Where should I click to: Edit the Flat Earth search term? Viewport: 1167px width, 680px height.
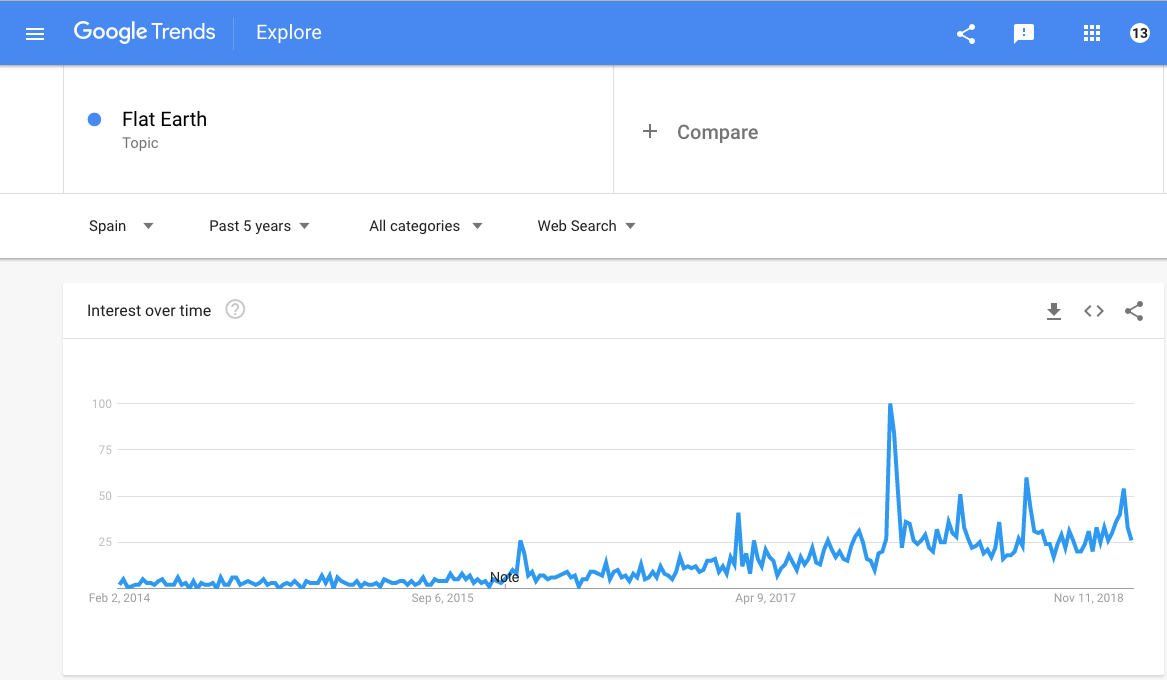coord(164,119)
